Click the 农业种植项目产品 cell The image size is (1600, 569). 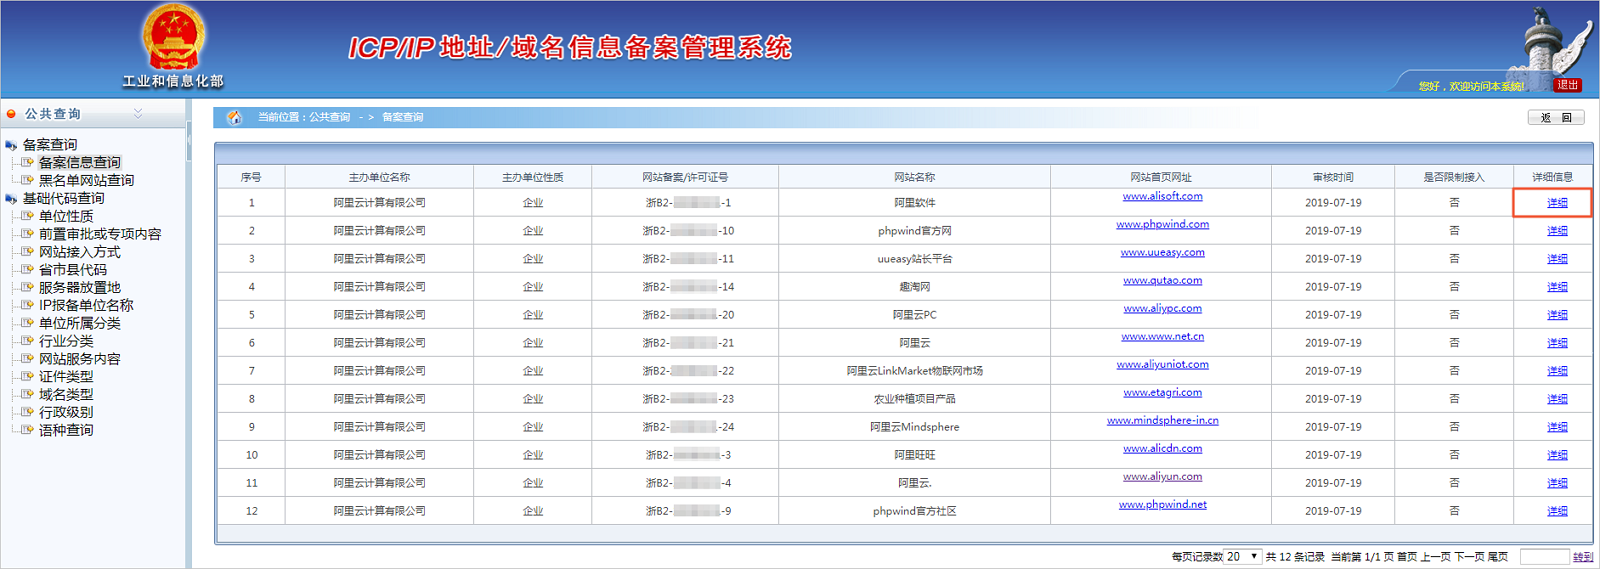[914, 399]
